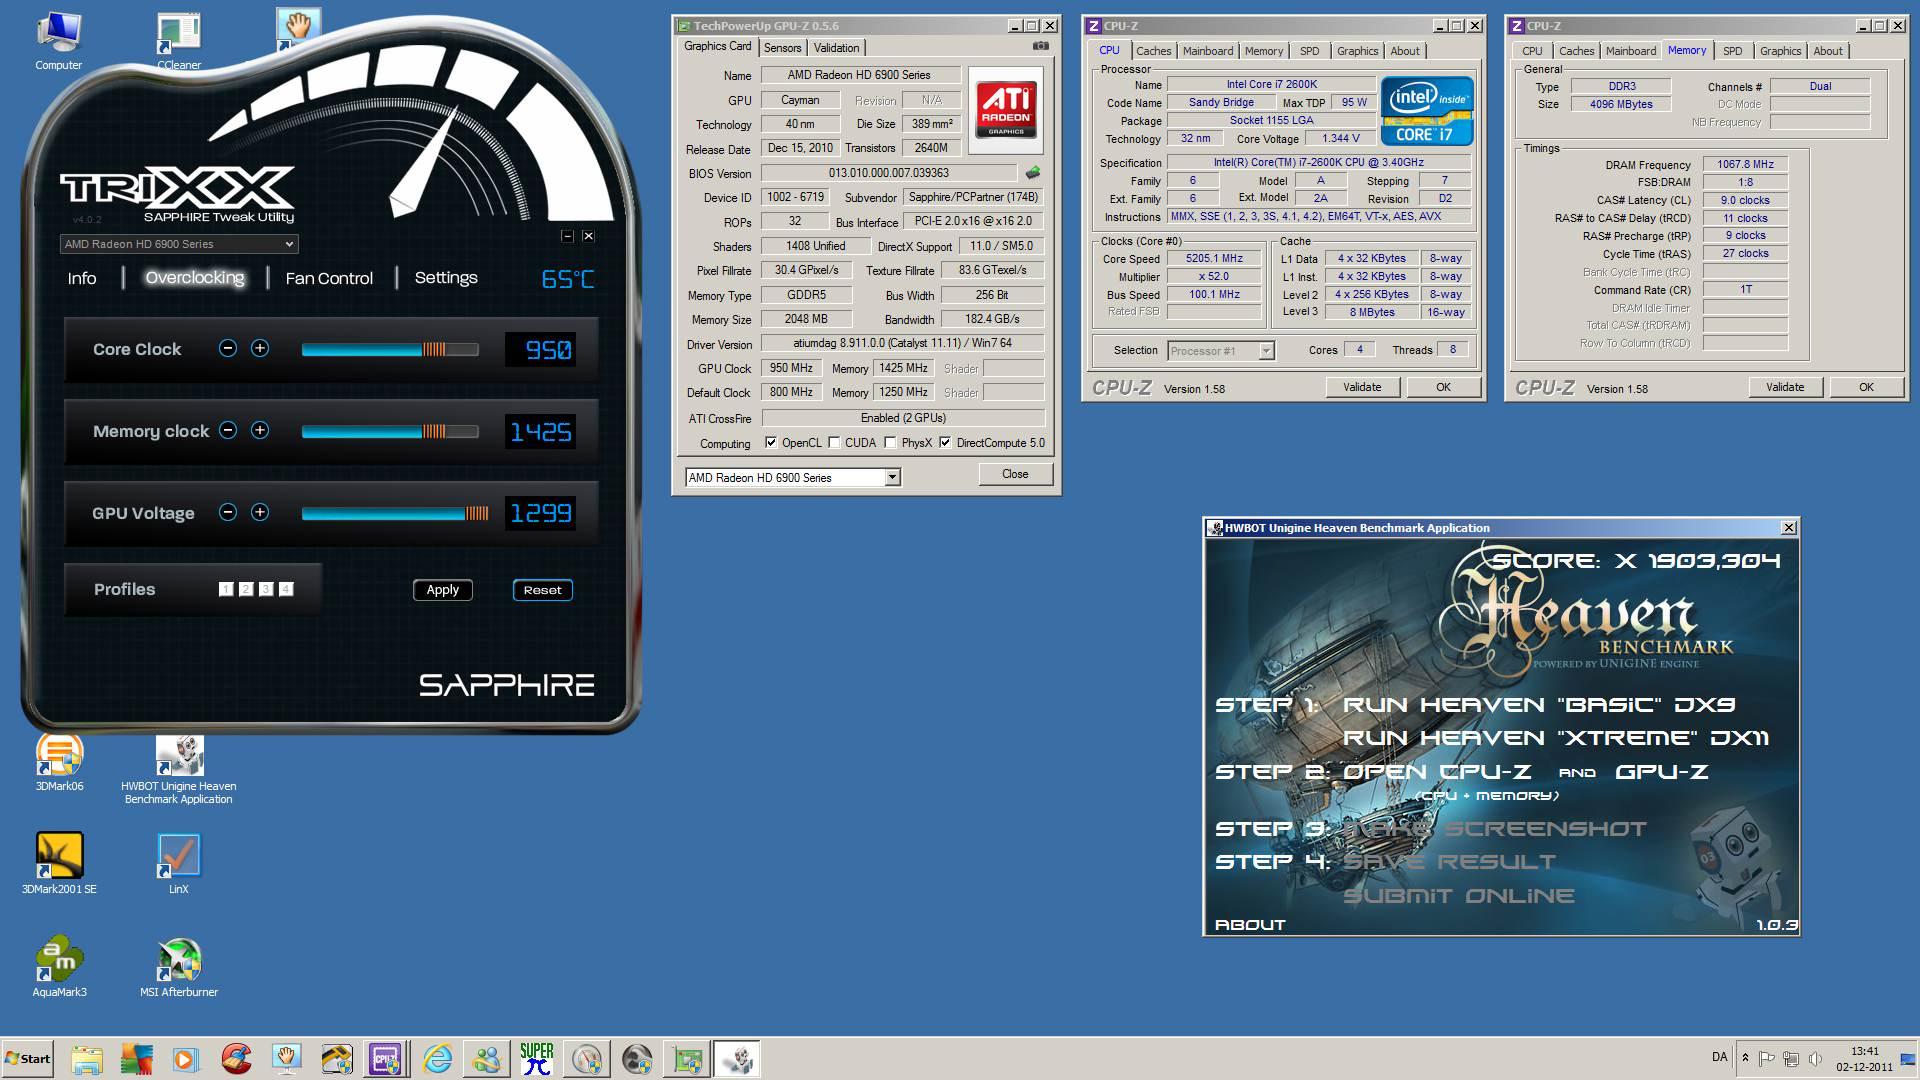Image resolution: width=1920 pixels, height=1080 pixels.
Task: Open the LinX desktop shortcut
Action: (179, 863)
